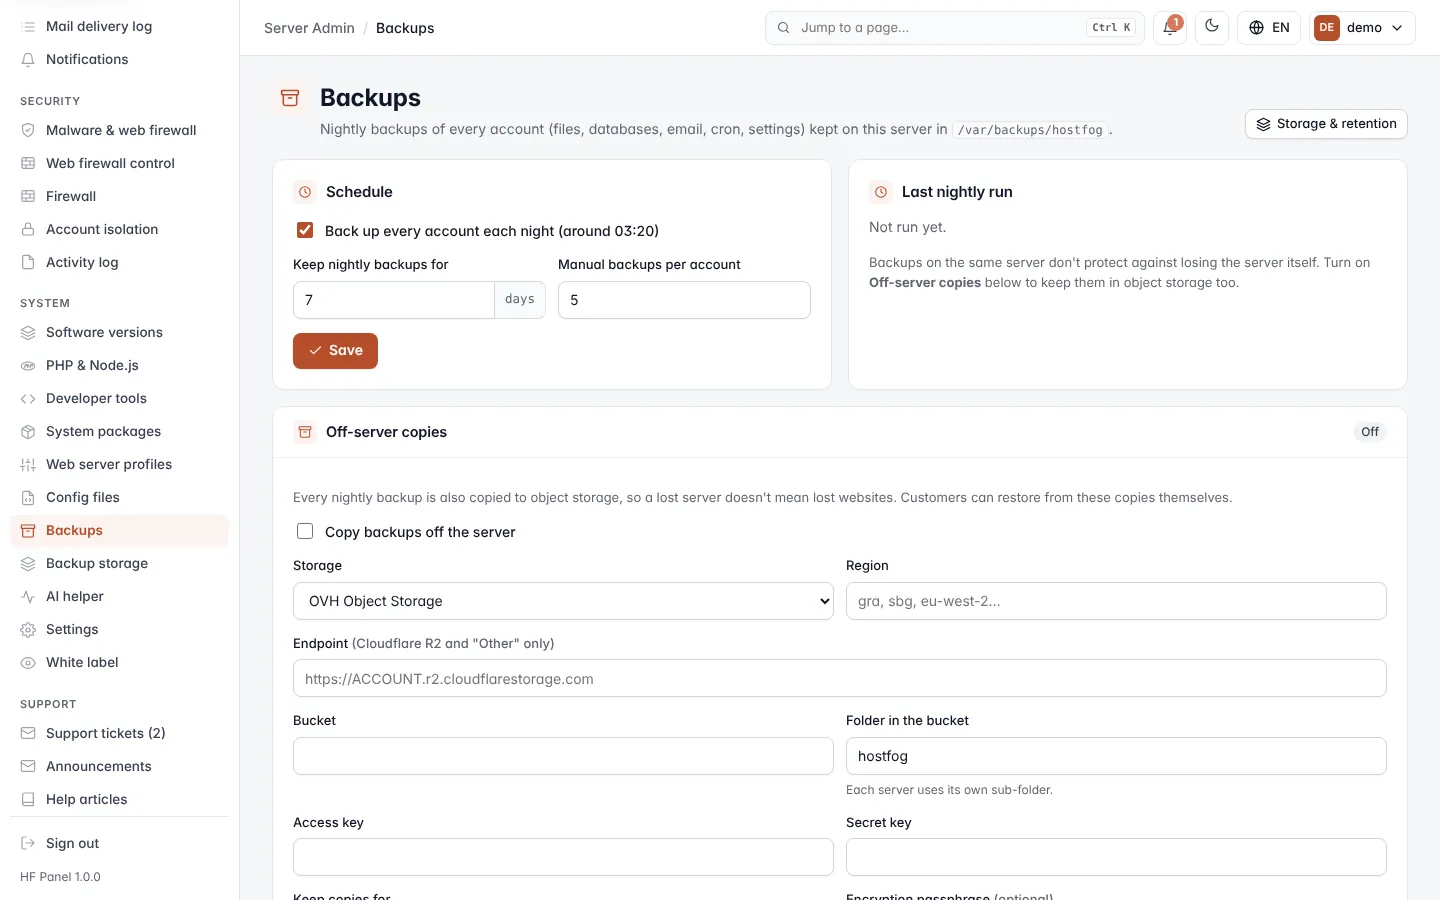Click Server Admin breadcrumb link
Viewport: 1440px width, 900px height.
click(309, 28)
